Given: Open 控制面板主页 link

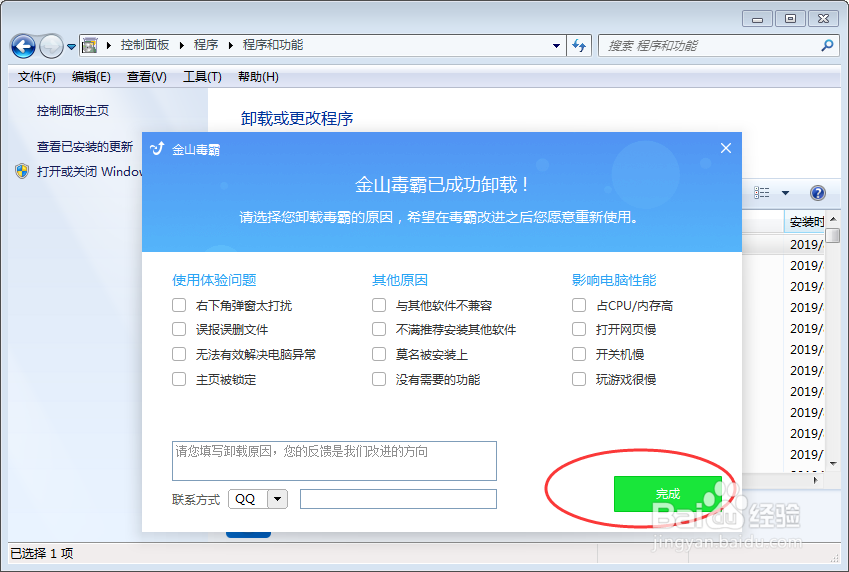Looking at the screenshot, I should coord(73,110).
